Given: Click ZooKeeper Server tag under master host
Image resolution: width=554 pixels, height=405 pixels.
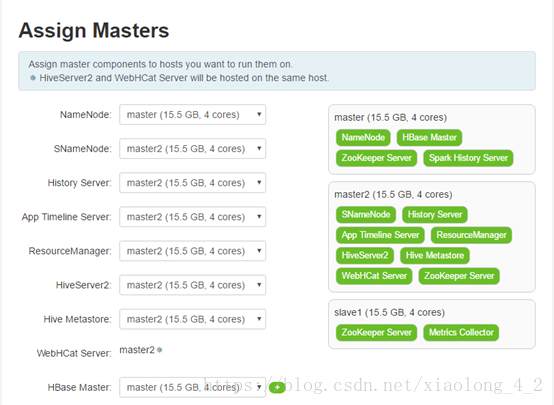Looking at the screenshot, I should tap(377, 158).
